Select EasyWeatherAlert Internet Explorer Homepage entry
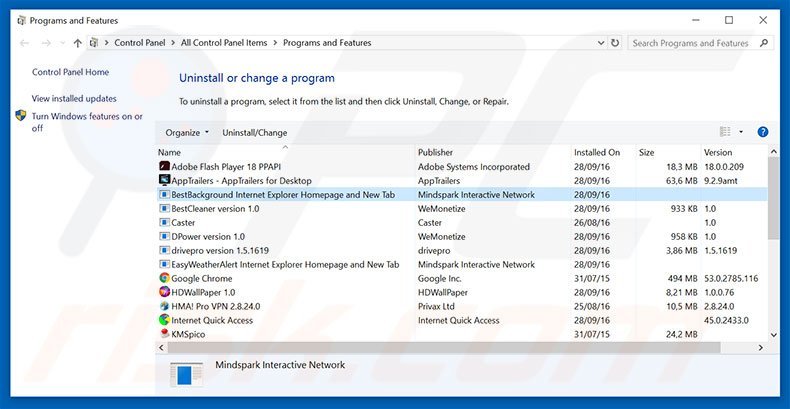This screenshot has width=790, height=409. [x=285, y=264]
